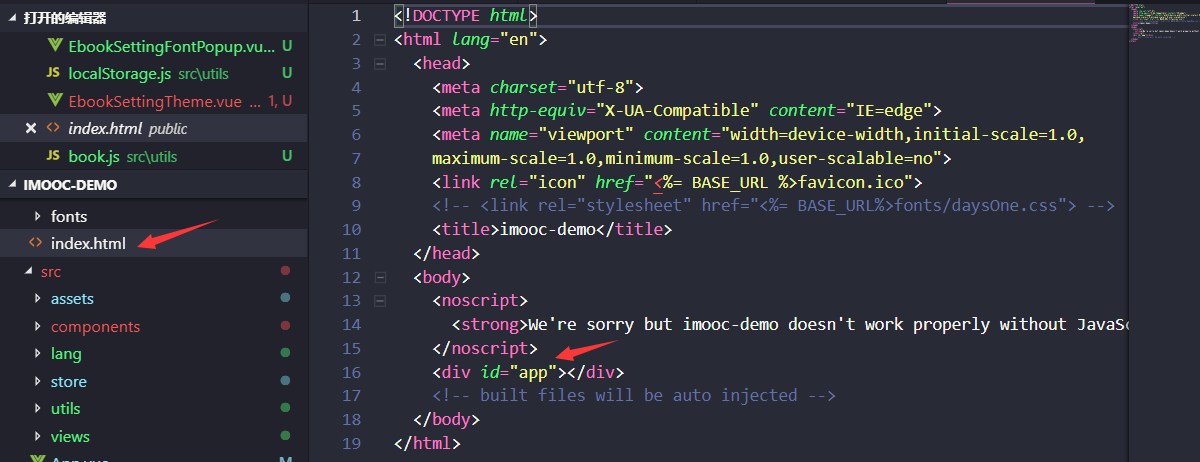Click the favicon.ico link tag

coord(677,182)
